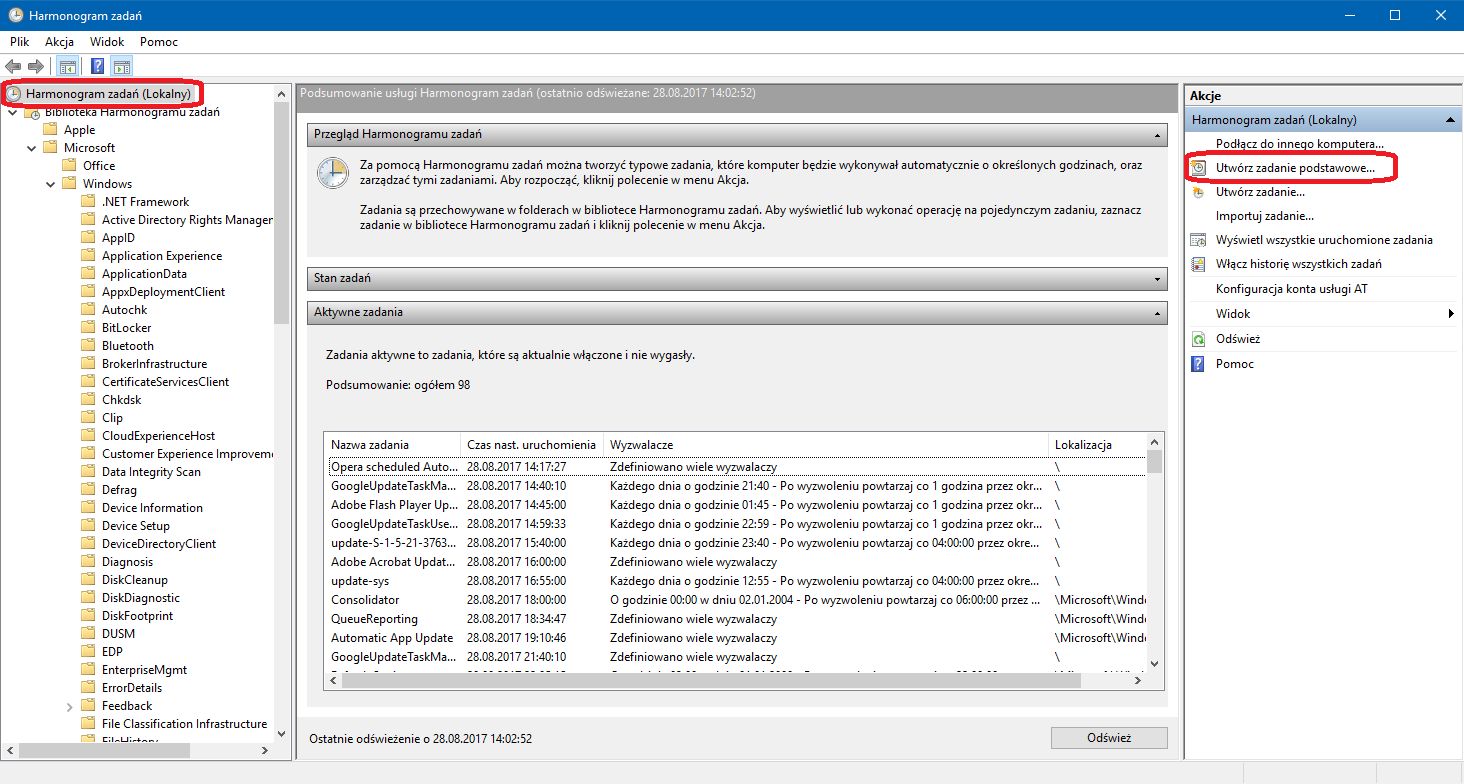Click the Forward arrow toolbar icon

(x=35, y=67)
